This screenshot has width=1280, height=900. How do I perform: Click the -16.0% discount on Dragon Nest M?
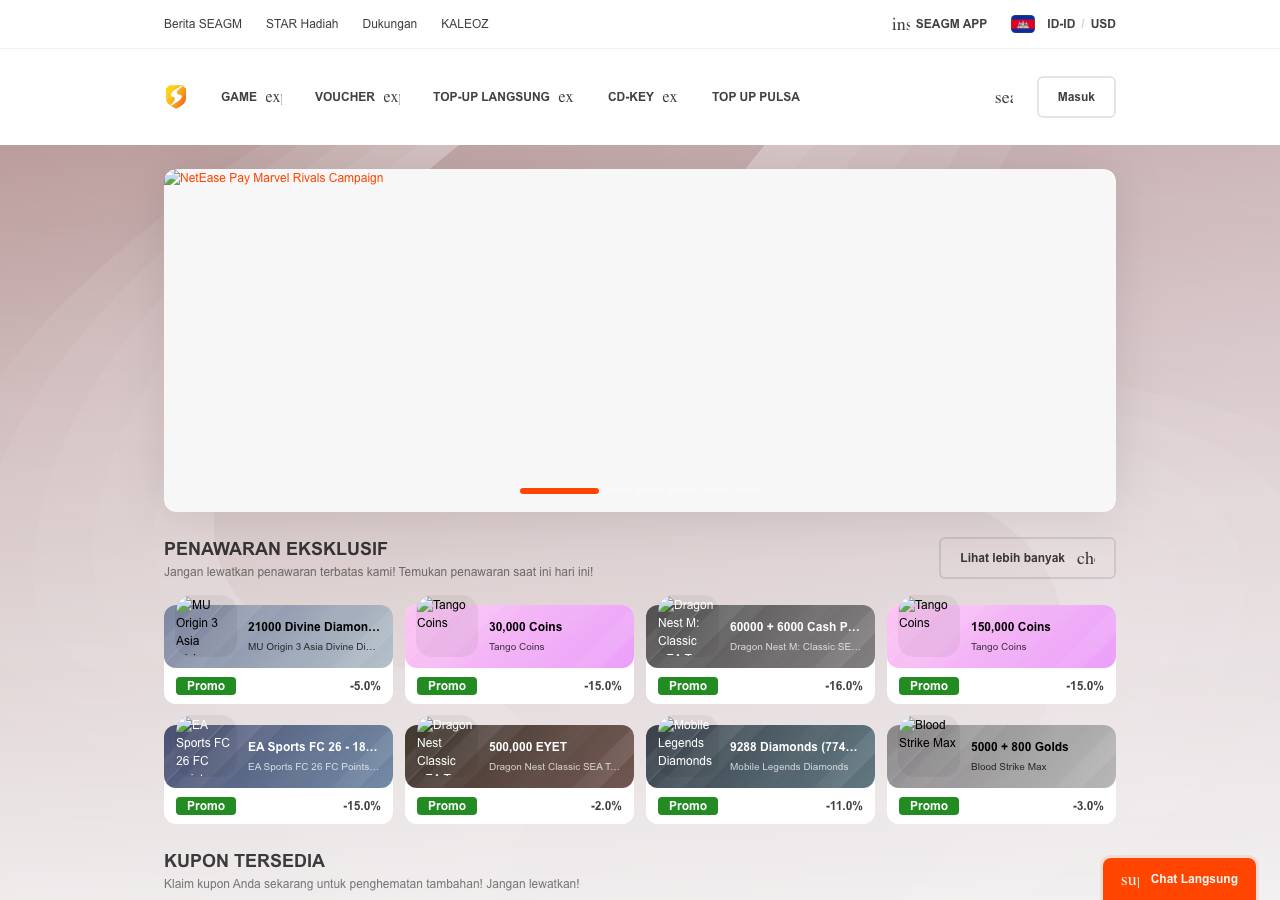[844, 686]
